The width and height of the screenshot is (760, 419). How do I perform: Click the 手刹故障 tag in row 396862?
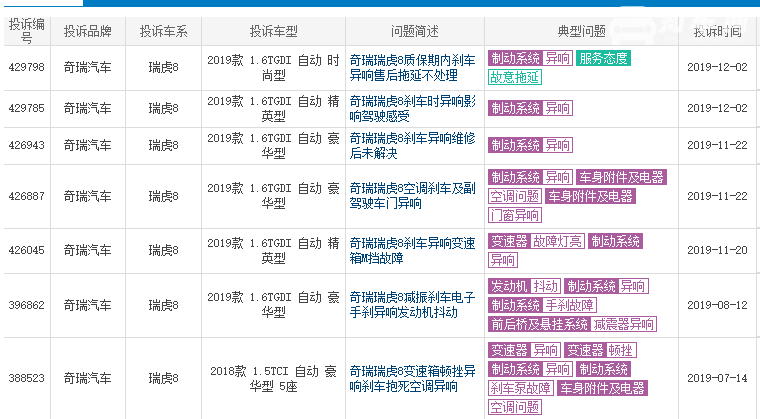pos(569,305)
